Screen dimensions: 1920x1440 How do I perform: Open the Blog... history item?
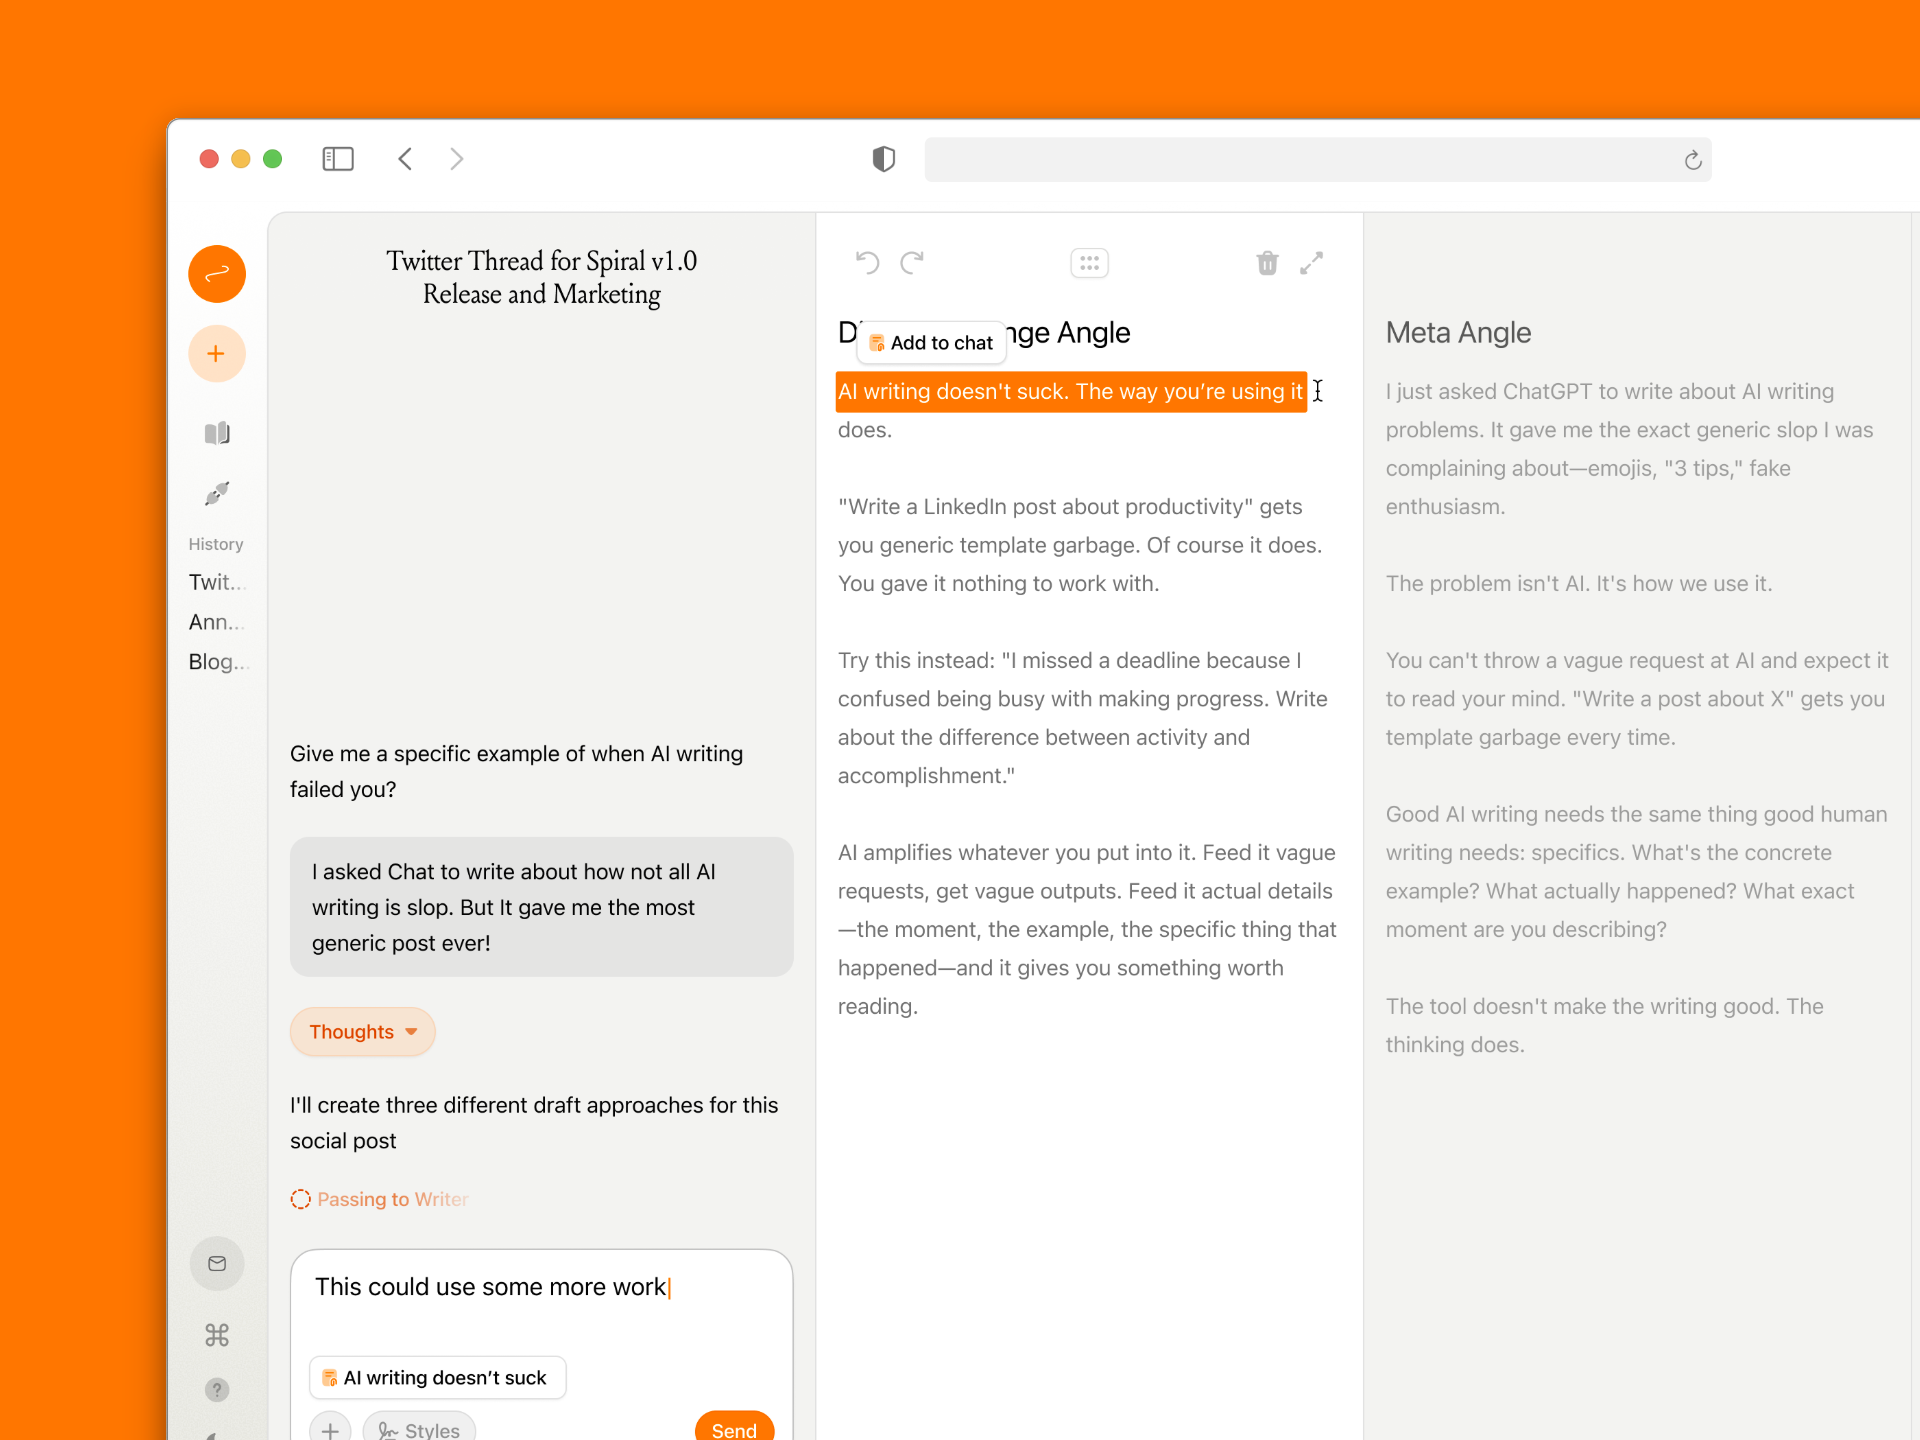[x=216, y=662]
